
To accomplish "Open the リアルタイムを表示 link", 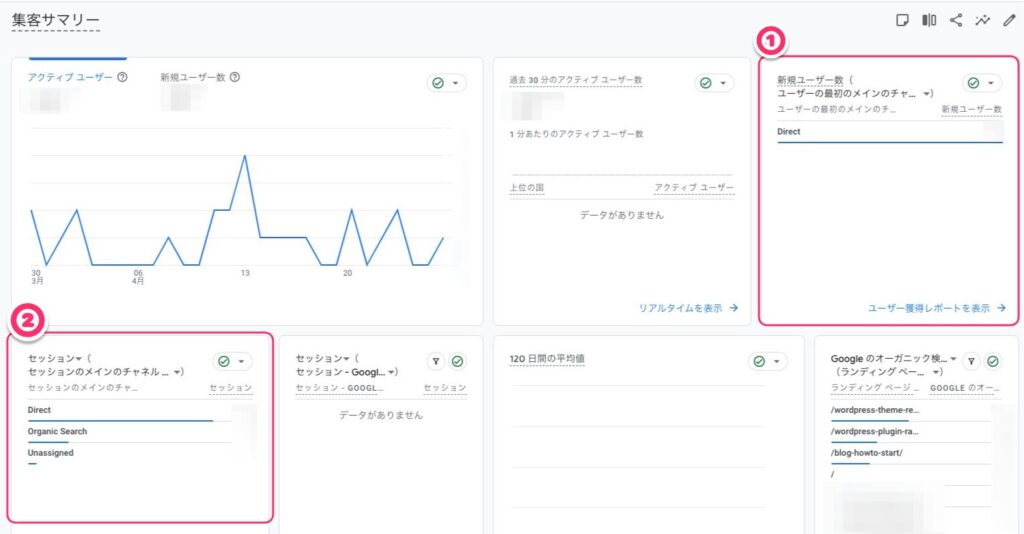I will (688, 308).
